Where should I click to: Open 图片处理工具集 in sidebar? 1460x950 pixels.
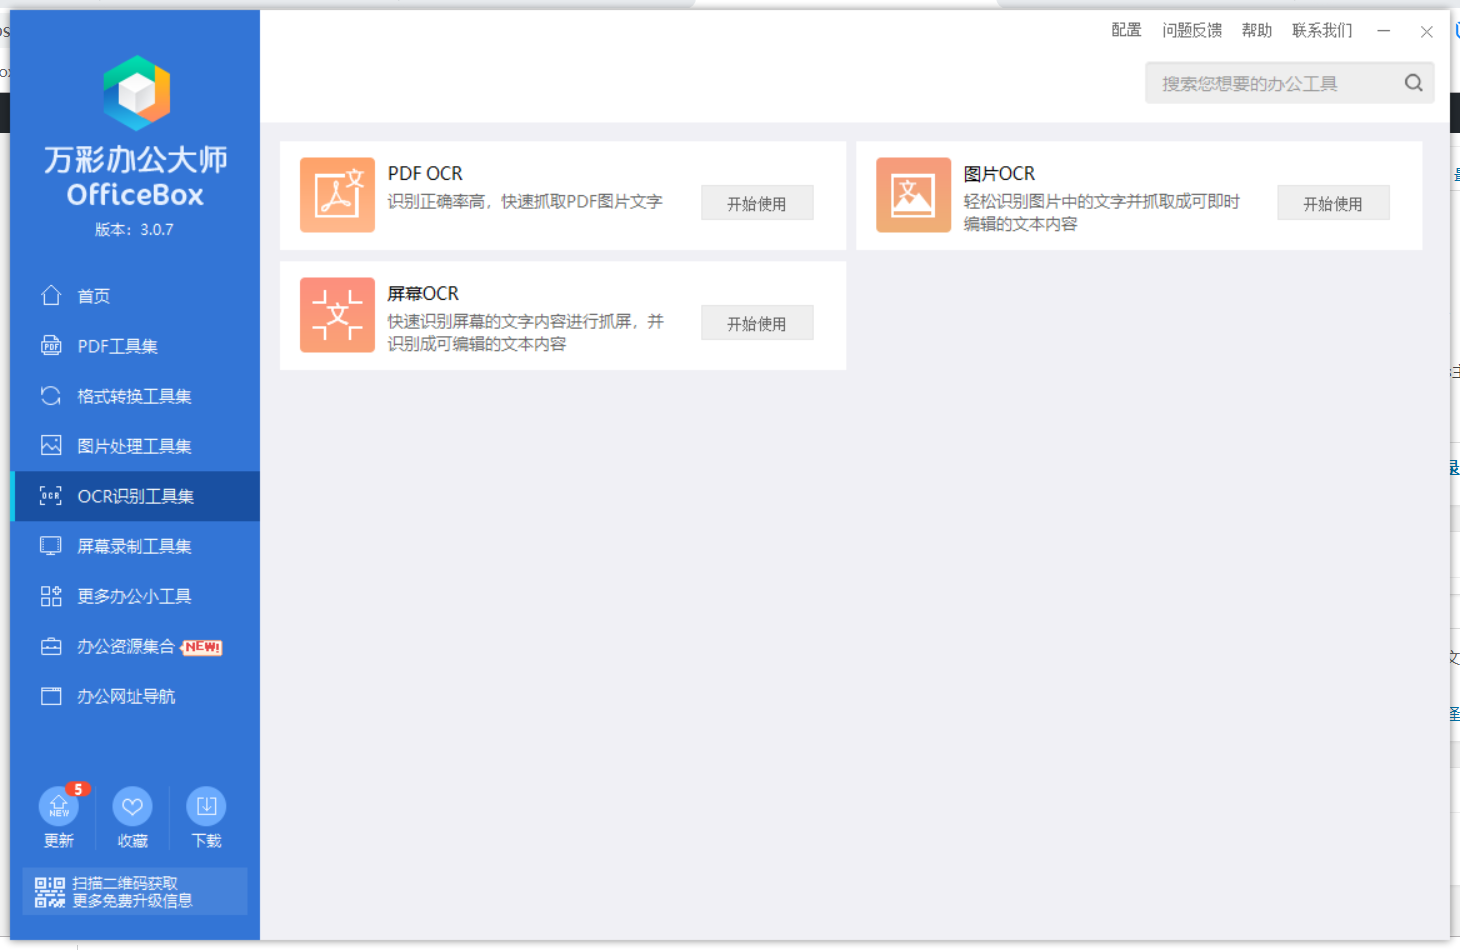tap(135, 446)
